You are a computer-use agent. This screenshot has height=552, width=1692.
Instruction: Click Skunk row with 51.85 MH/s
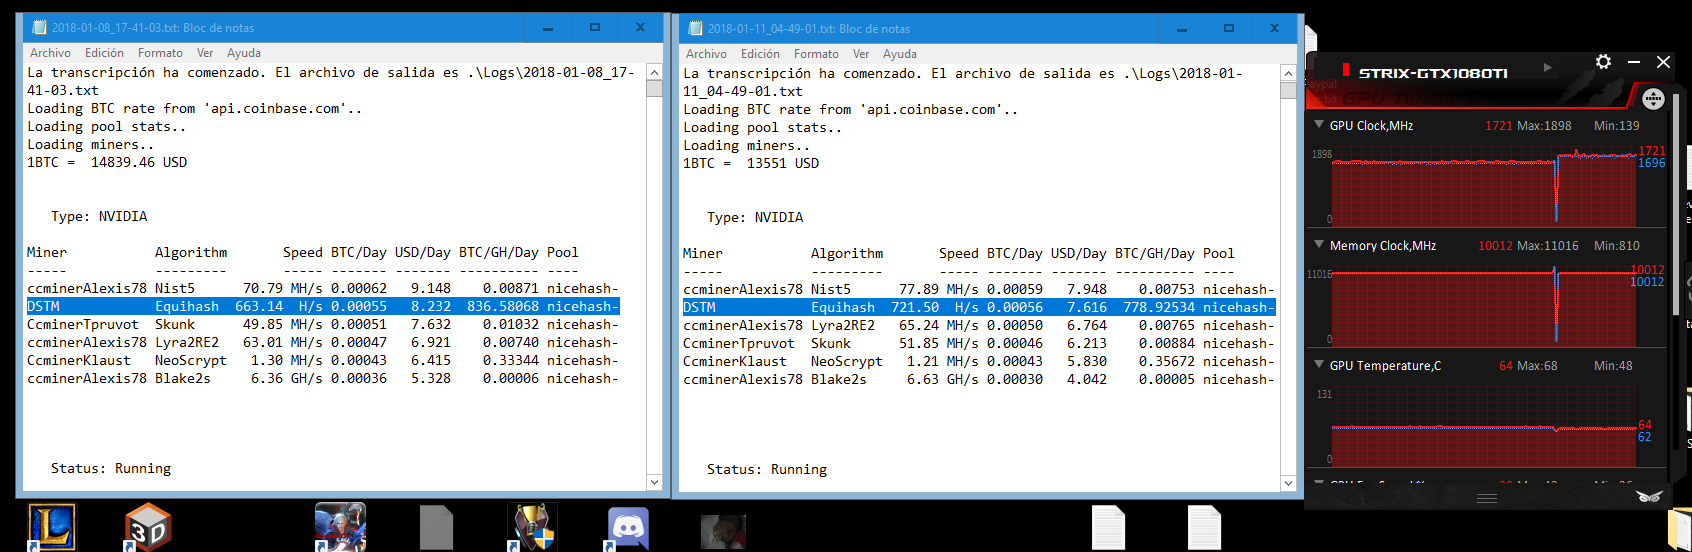979,343
